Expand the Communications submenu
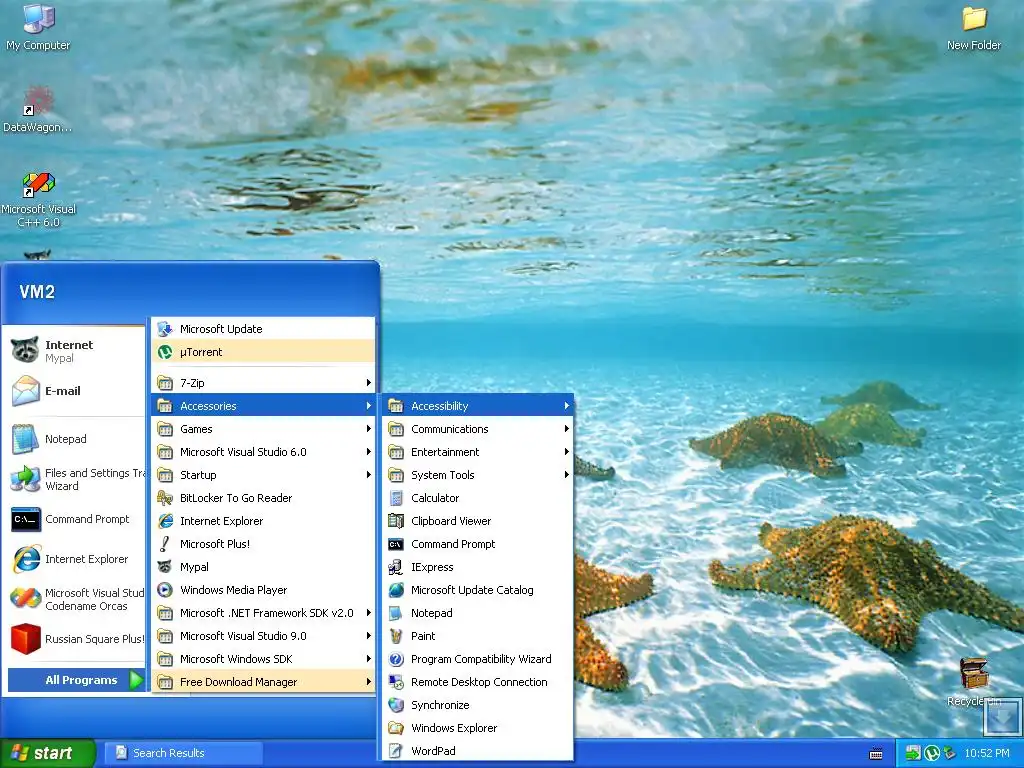This screenshot has width=1024, height=768. (x=478, y=429)
